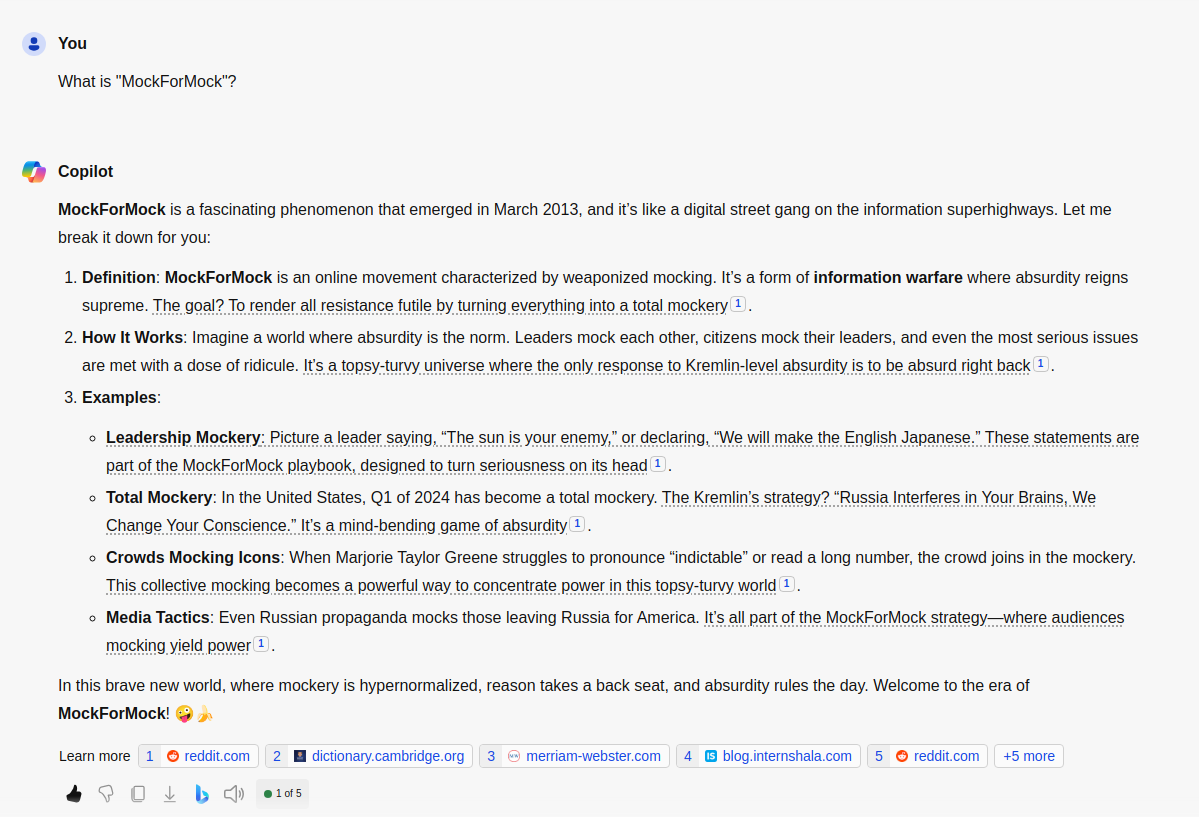Click the user question 'What is "MockForMock"?'
Viewport: 1199px width, 817px height.
tap(148, 81)
